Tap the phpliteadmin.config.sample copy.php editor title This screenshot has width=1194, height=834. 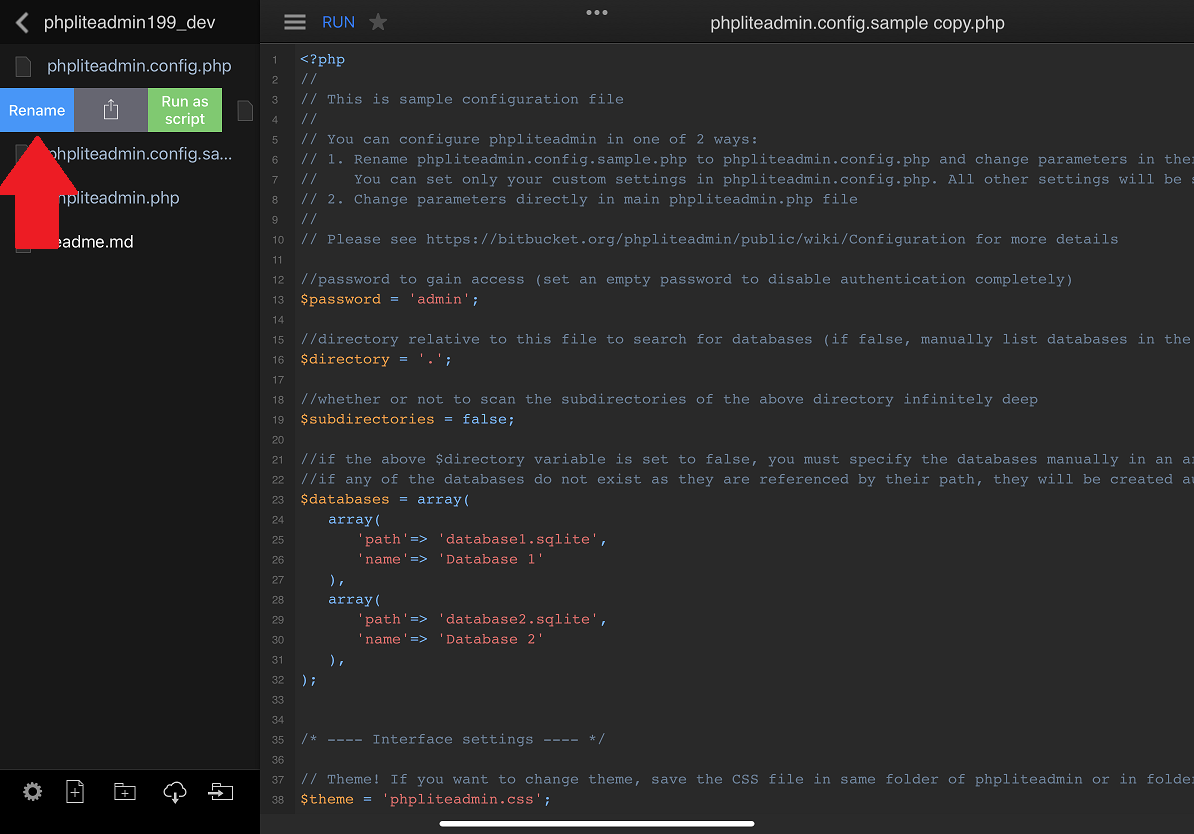857,23
